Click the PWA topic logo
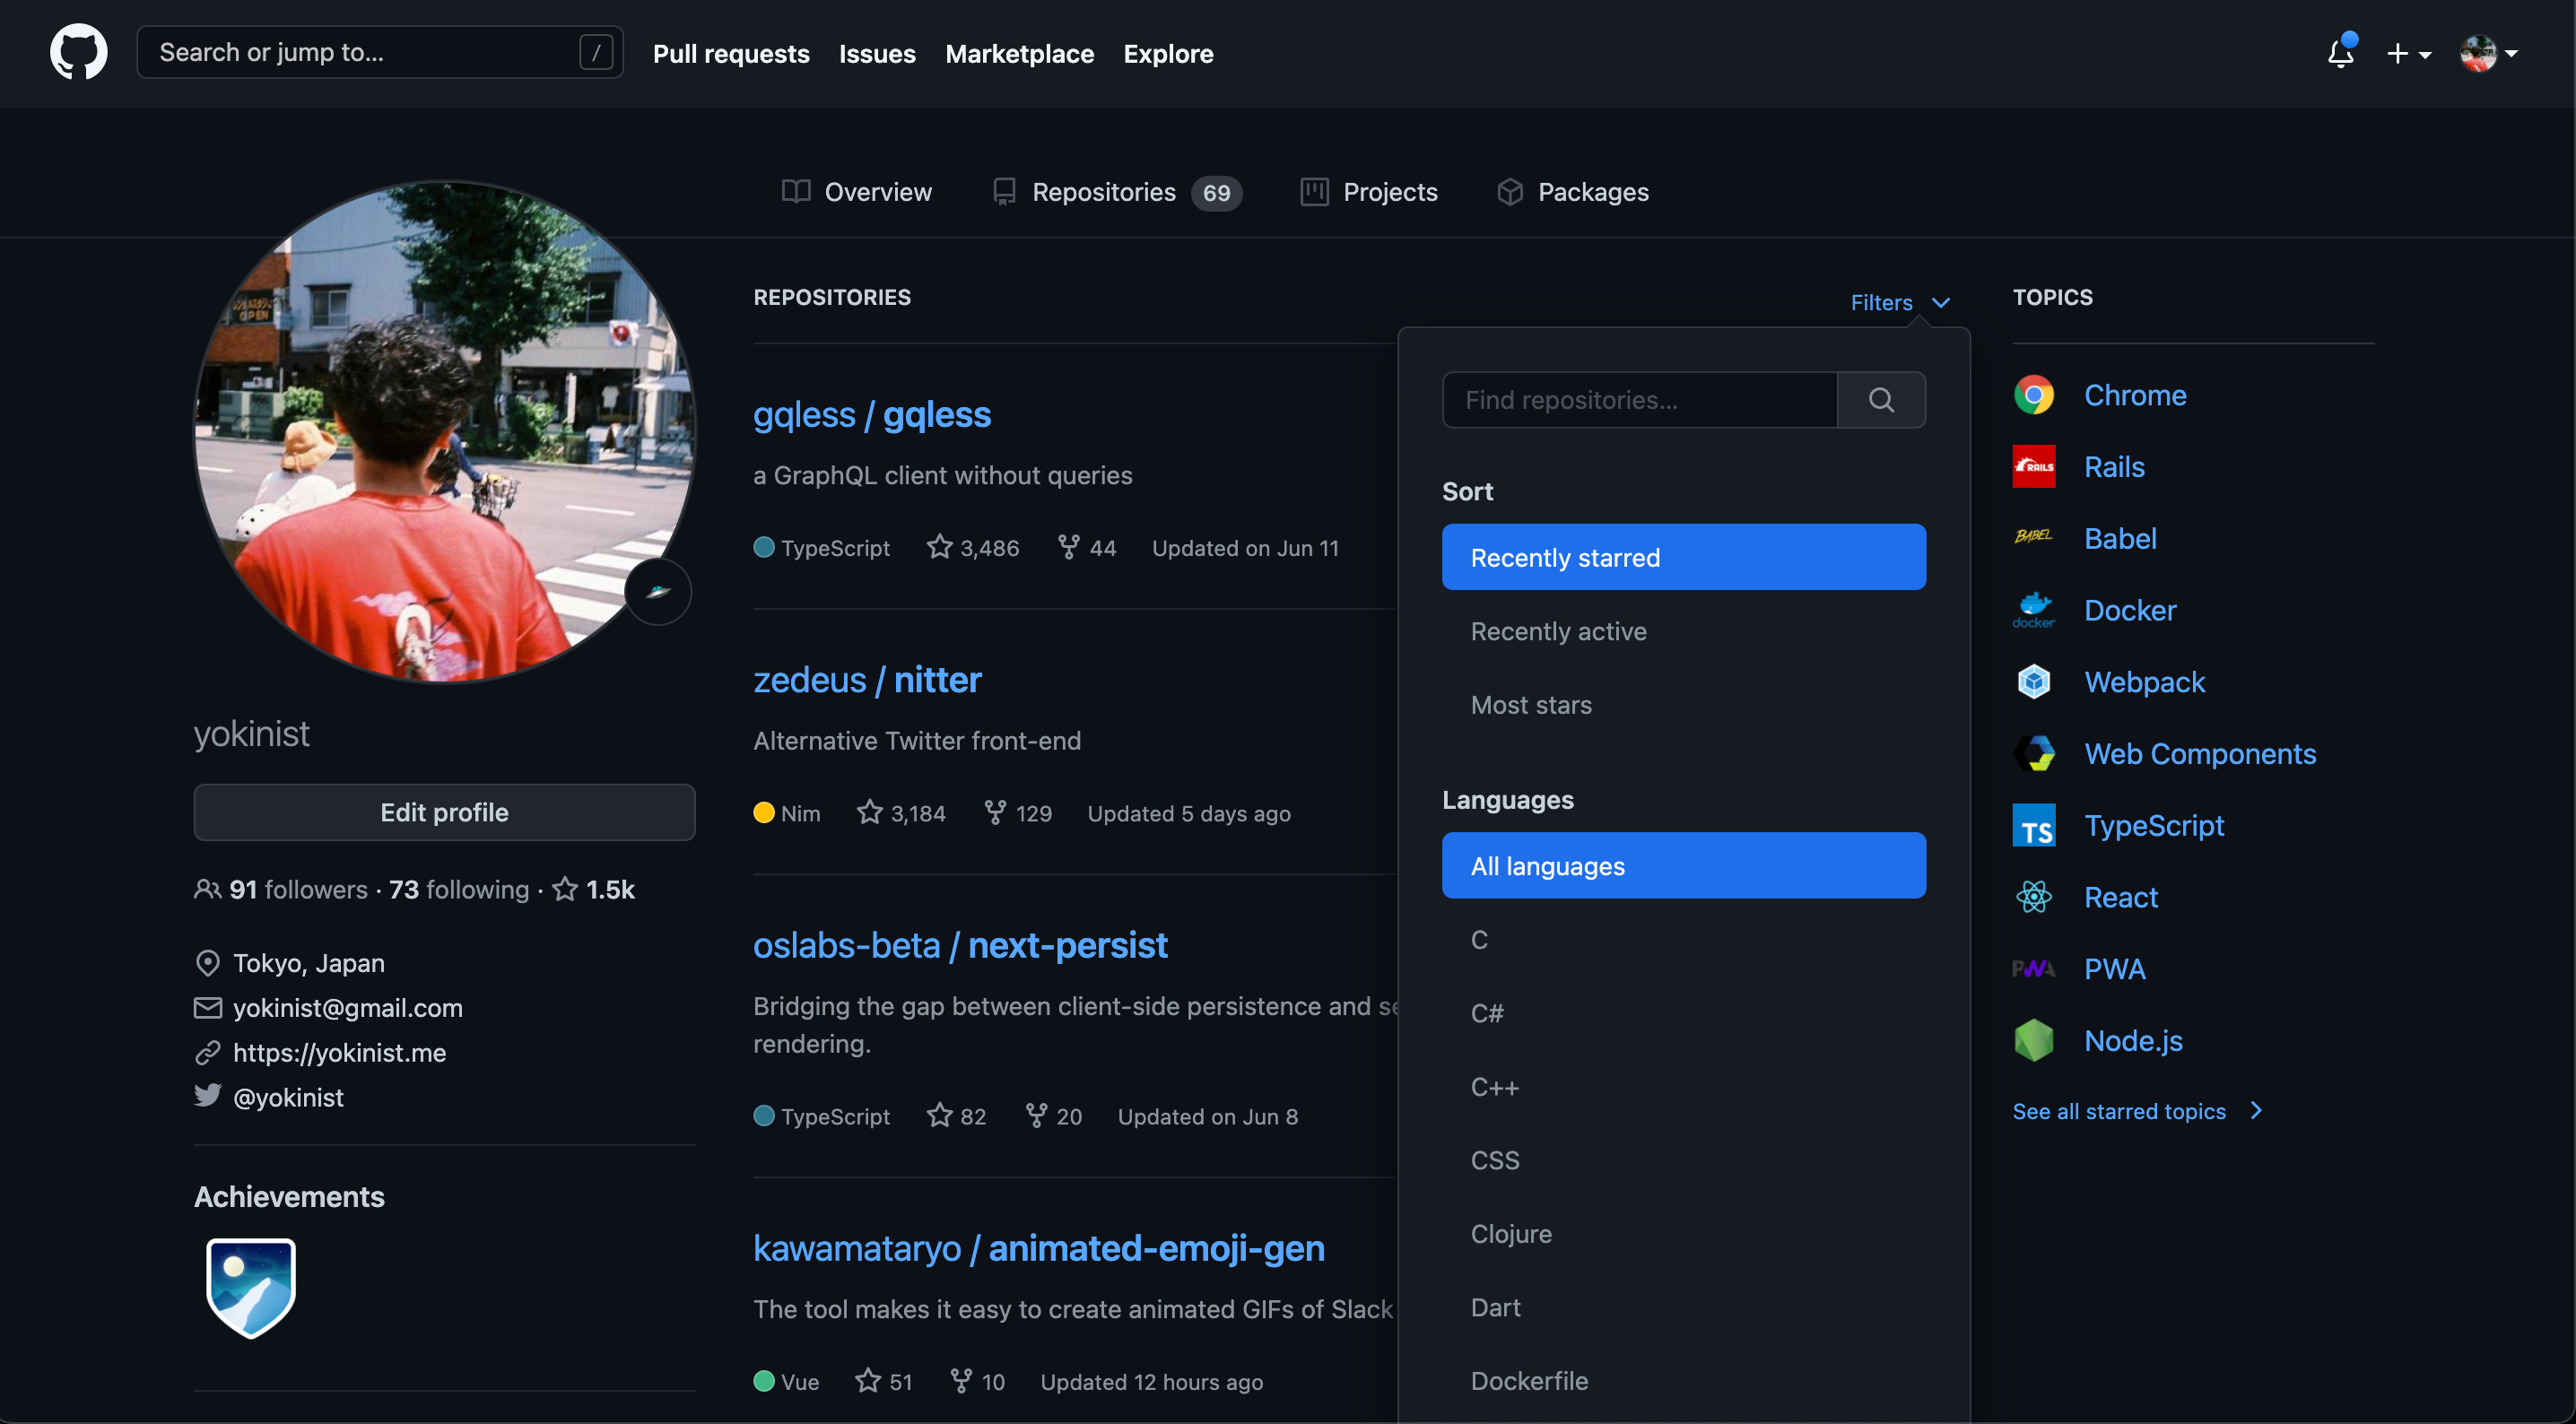Image resolution: width=2576 pixels, height=1424 pixels. coord(2034,968)
